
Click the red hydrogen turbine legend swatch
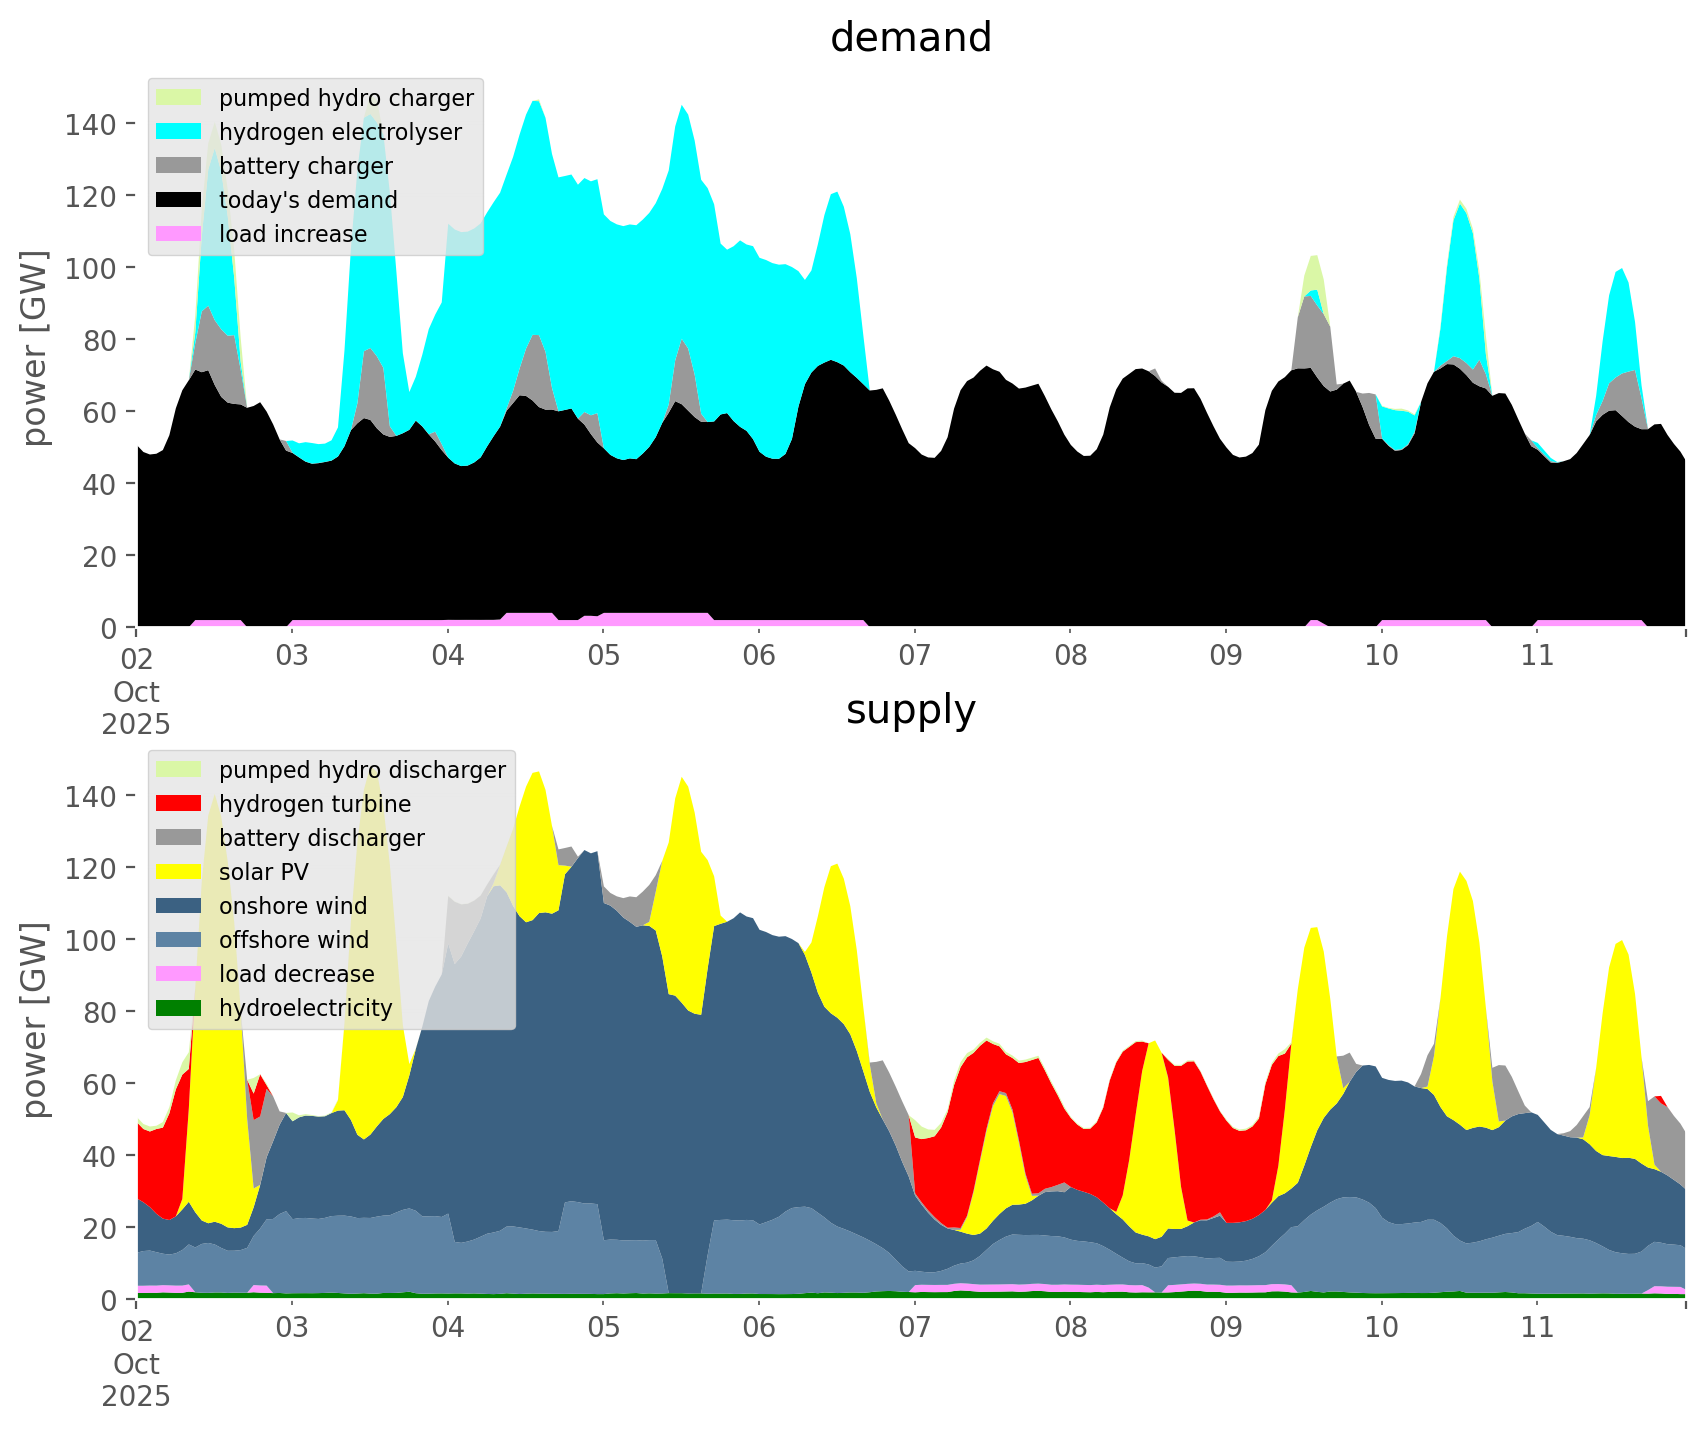(180, 804)
